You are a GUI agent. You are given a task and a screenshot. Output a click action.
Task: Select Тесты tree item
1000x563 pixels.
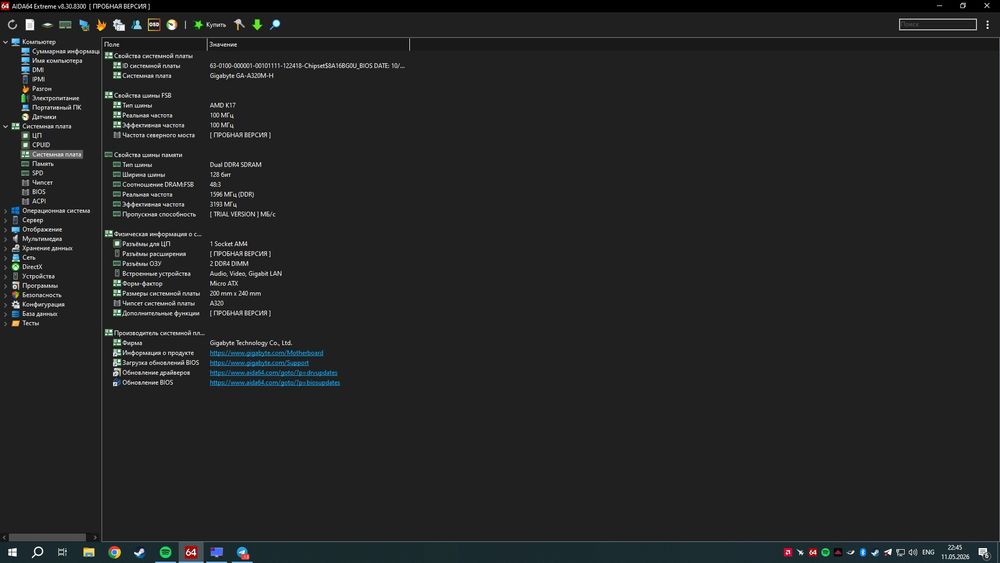coord(31,323)
